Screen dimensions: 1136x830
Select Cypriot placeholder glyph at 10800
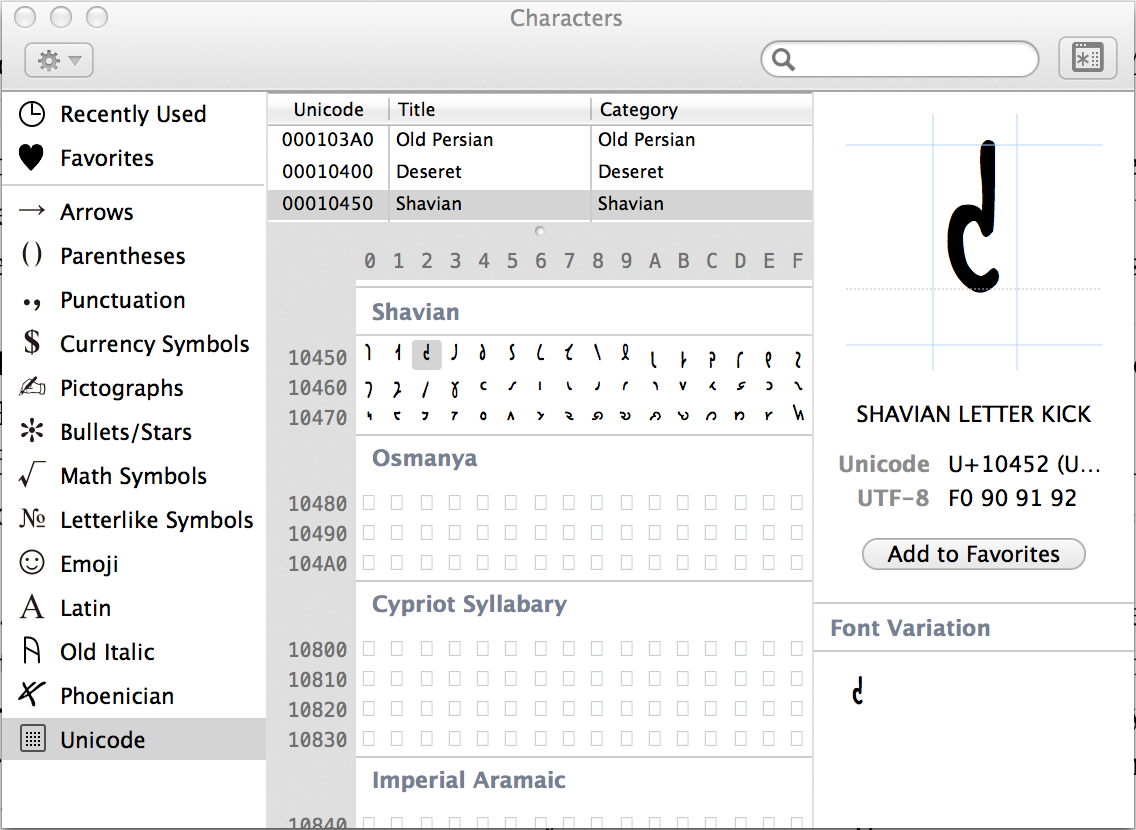(x=369, y=648)
